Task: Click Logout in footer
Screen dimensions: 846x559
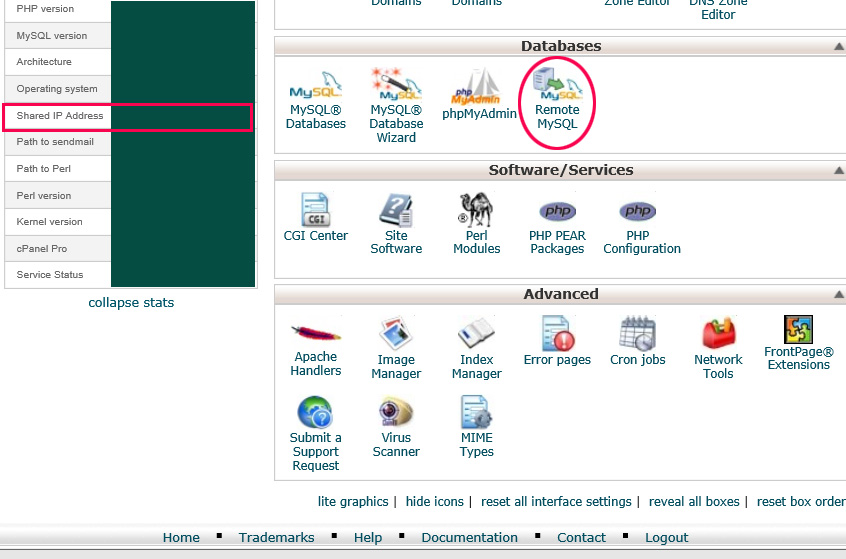Action: pos(666,538)
